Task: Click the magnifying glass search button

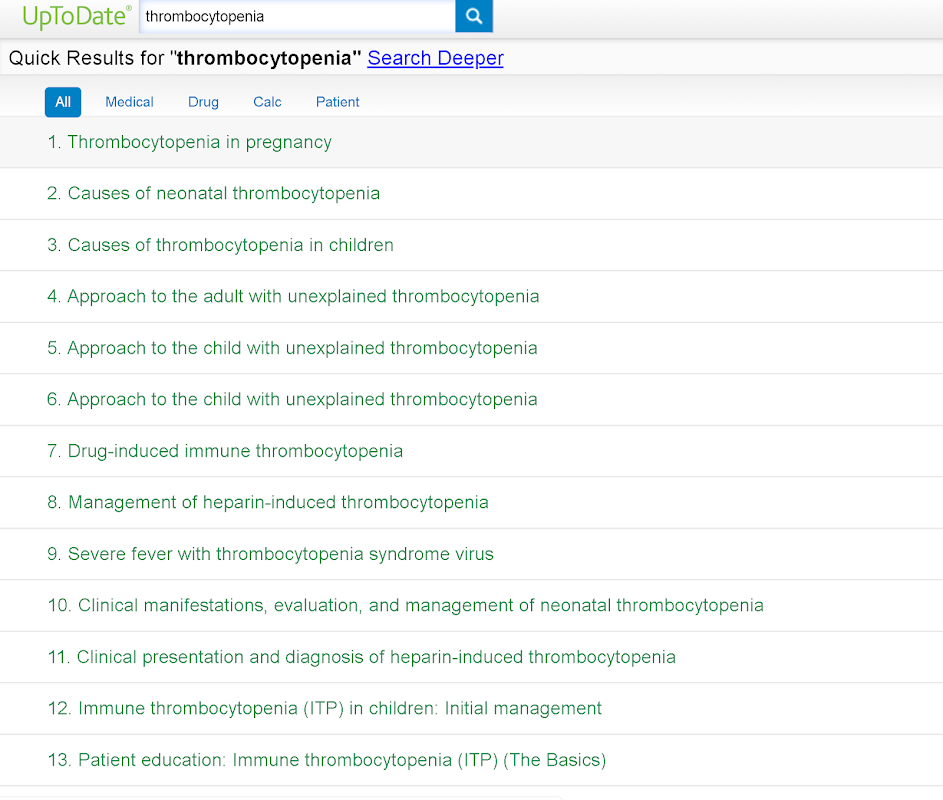Action: coord(474,16)
